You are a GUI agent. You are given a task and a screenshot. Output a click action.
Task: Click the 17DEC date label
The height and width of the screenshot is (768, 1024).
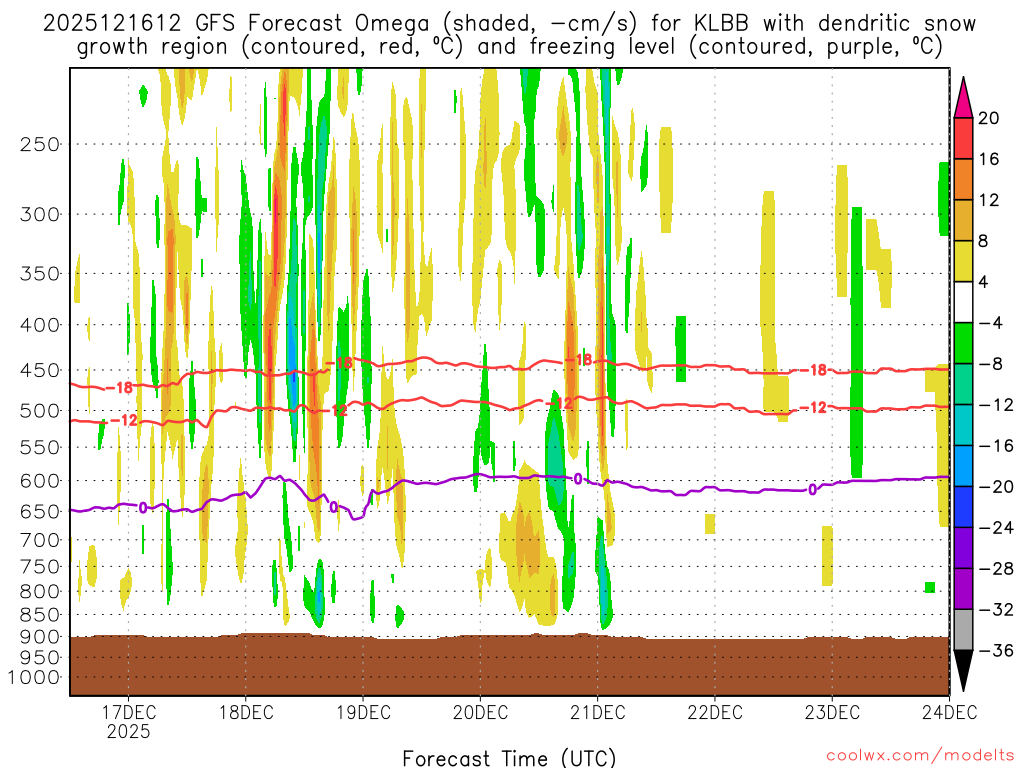(129, 712)
